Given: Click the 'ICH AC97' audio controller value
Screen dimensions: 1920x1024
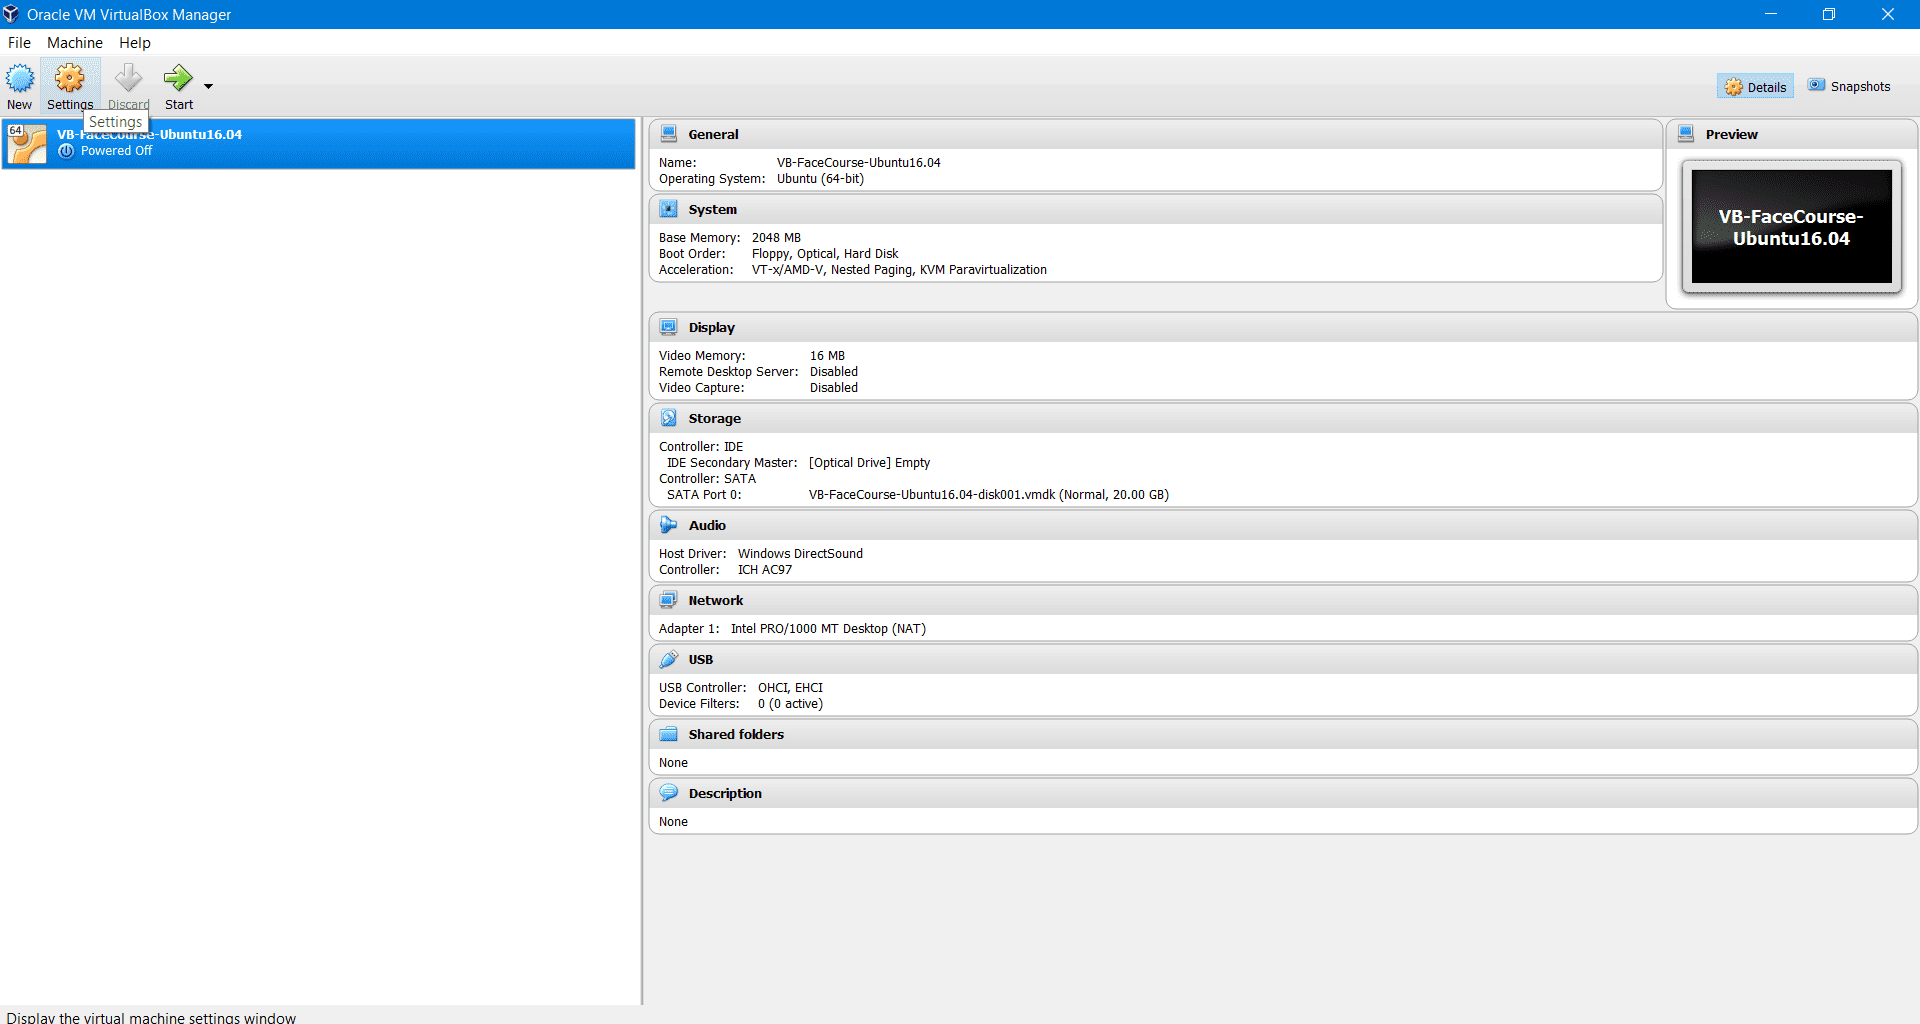Looking at the screenshot, I should pyautogui.click(x=765, y=570).
